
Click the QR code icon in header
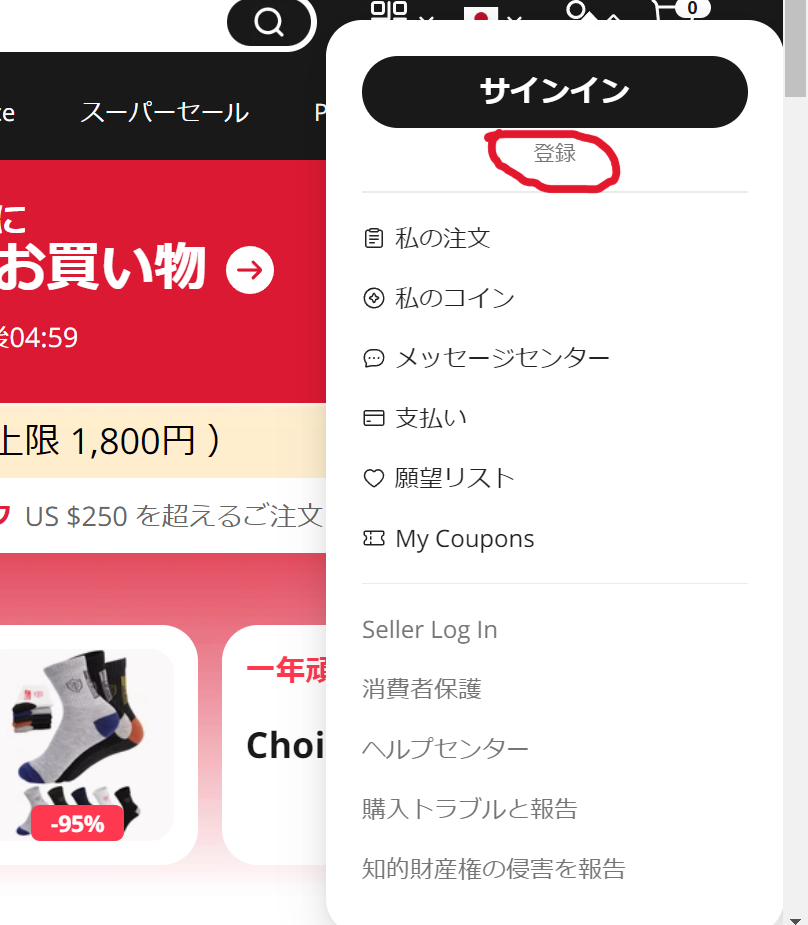(x=389, y=9)
